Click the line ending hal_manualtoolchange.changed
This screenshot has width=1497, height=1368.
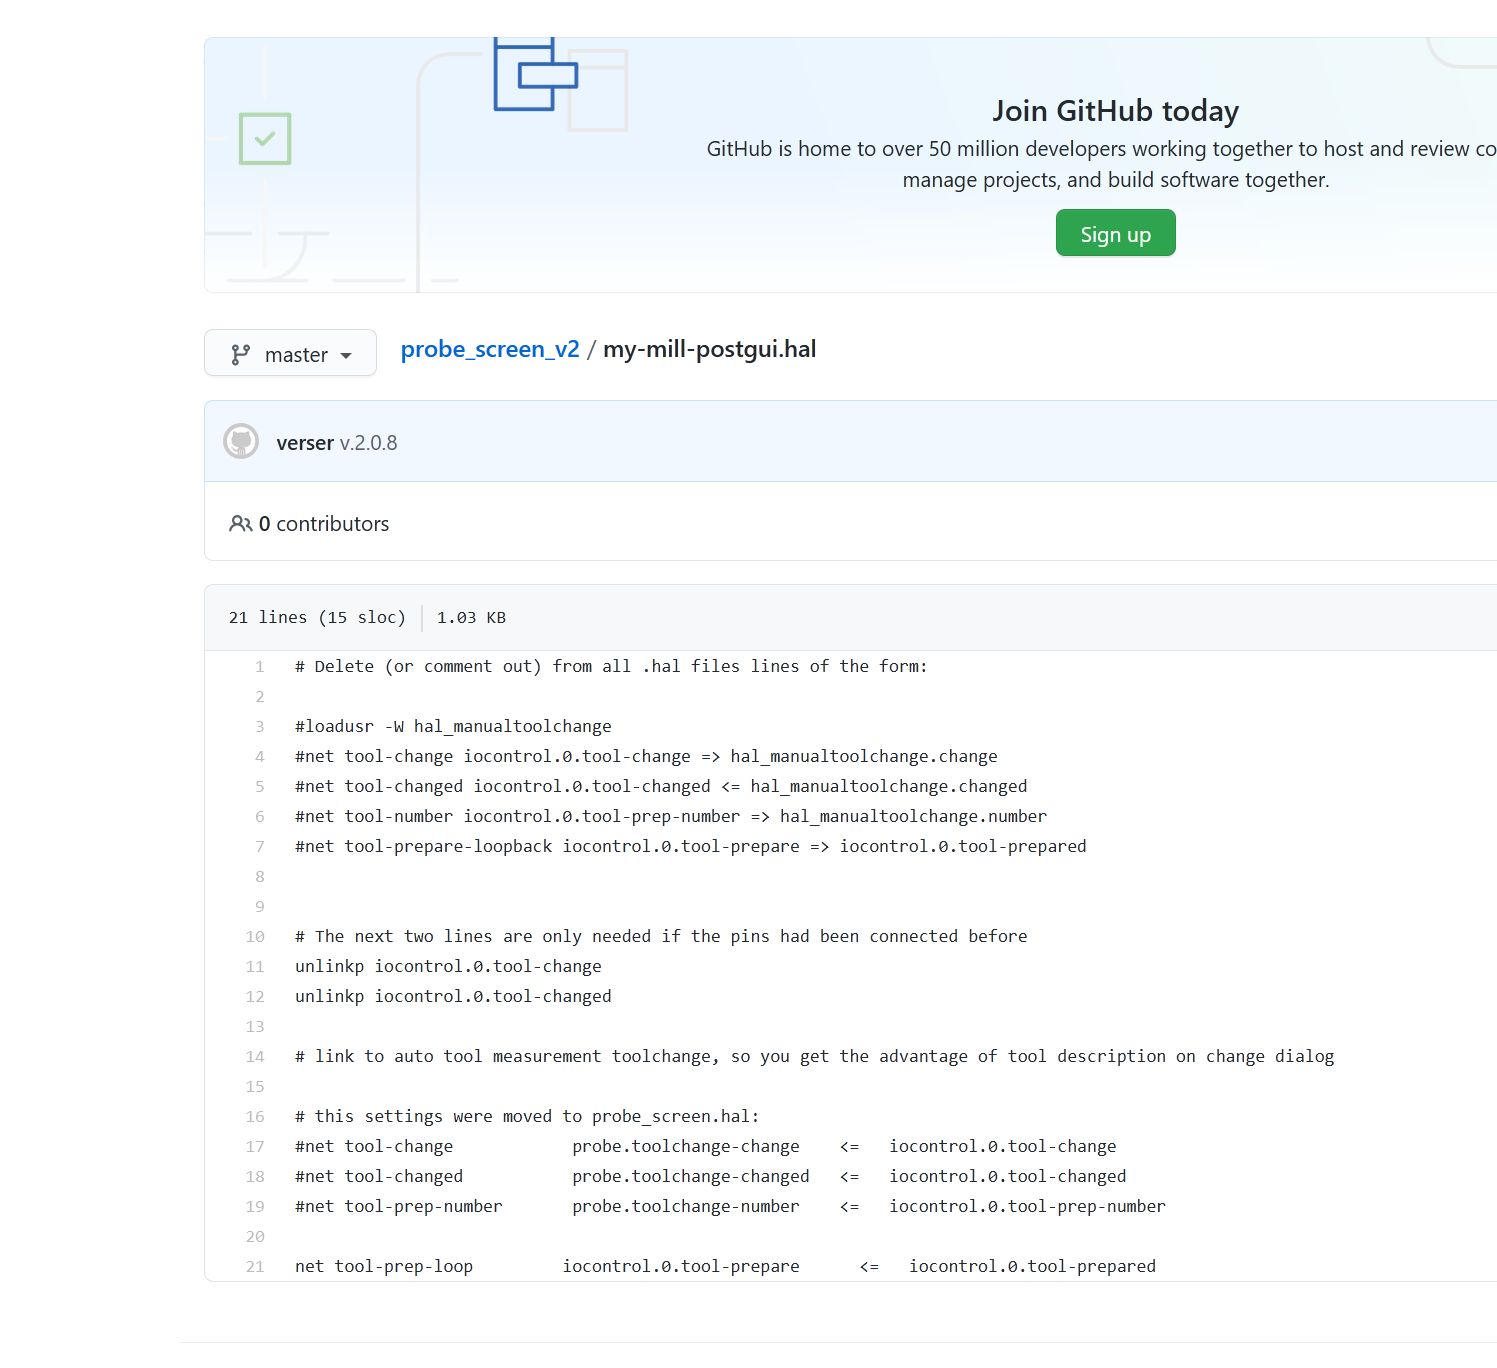(661, 786)
